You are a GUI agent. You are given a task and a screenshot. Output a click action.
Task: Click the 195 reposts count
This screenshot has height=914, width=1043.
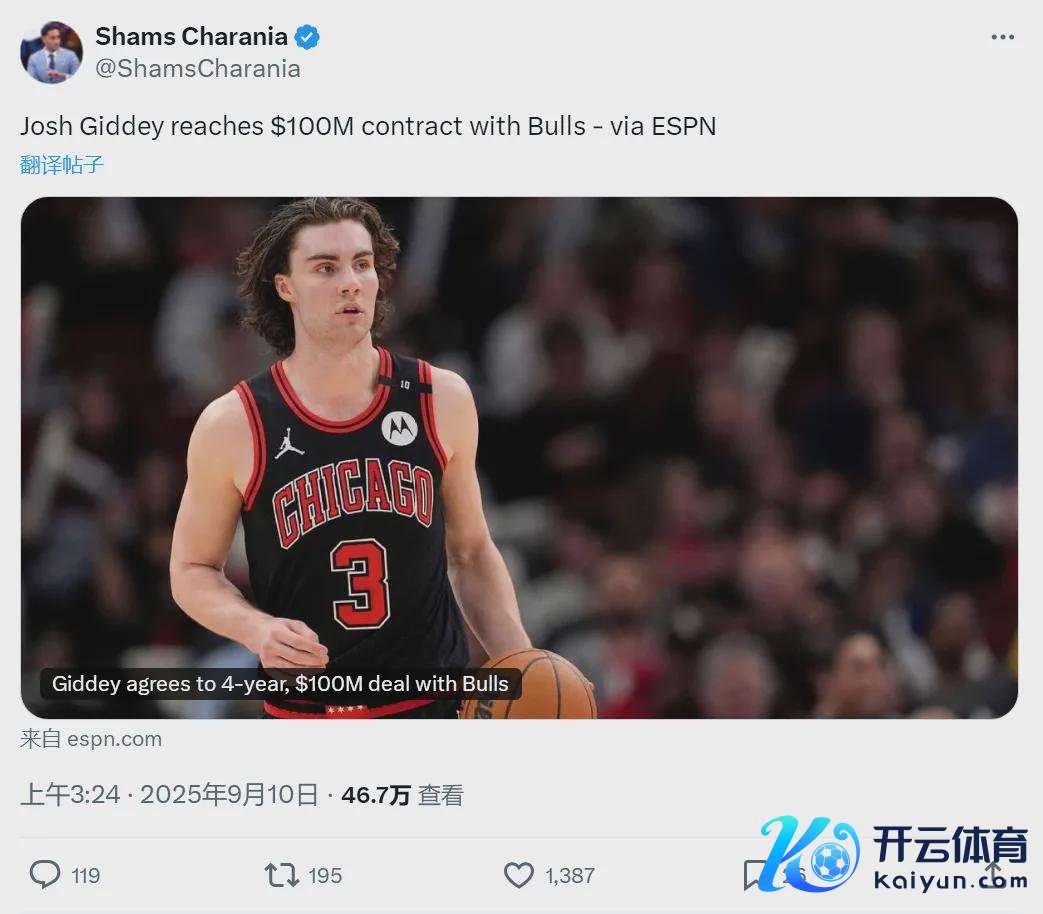325,875
